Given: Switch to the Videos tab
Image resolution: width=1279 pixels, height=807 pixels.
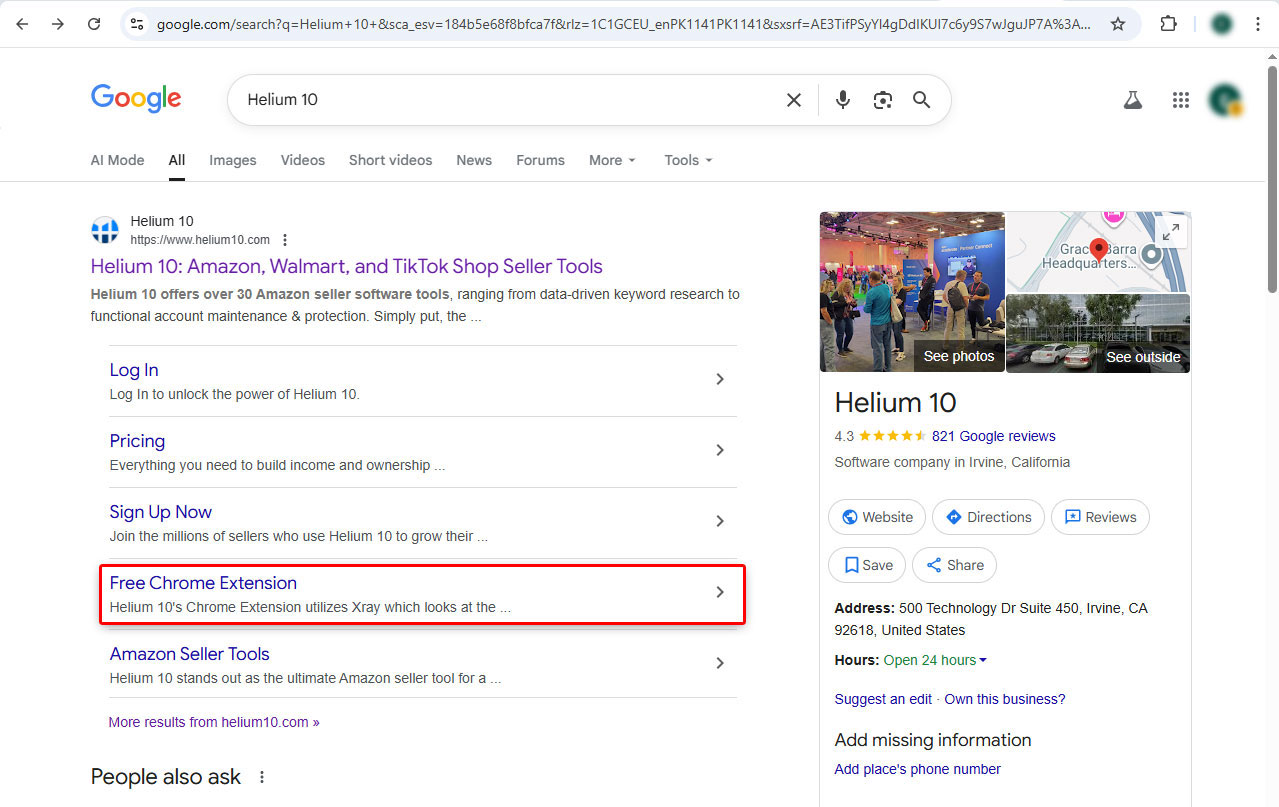Looking at the screenshot, I should click(303, 160).
